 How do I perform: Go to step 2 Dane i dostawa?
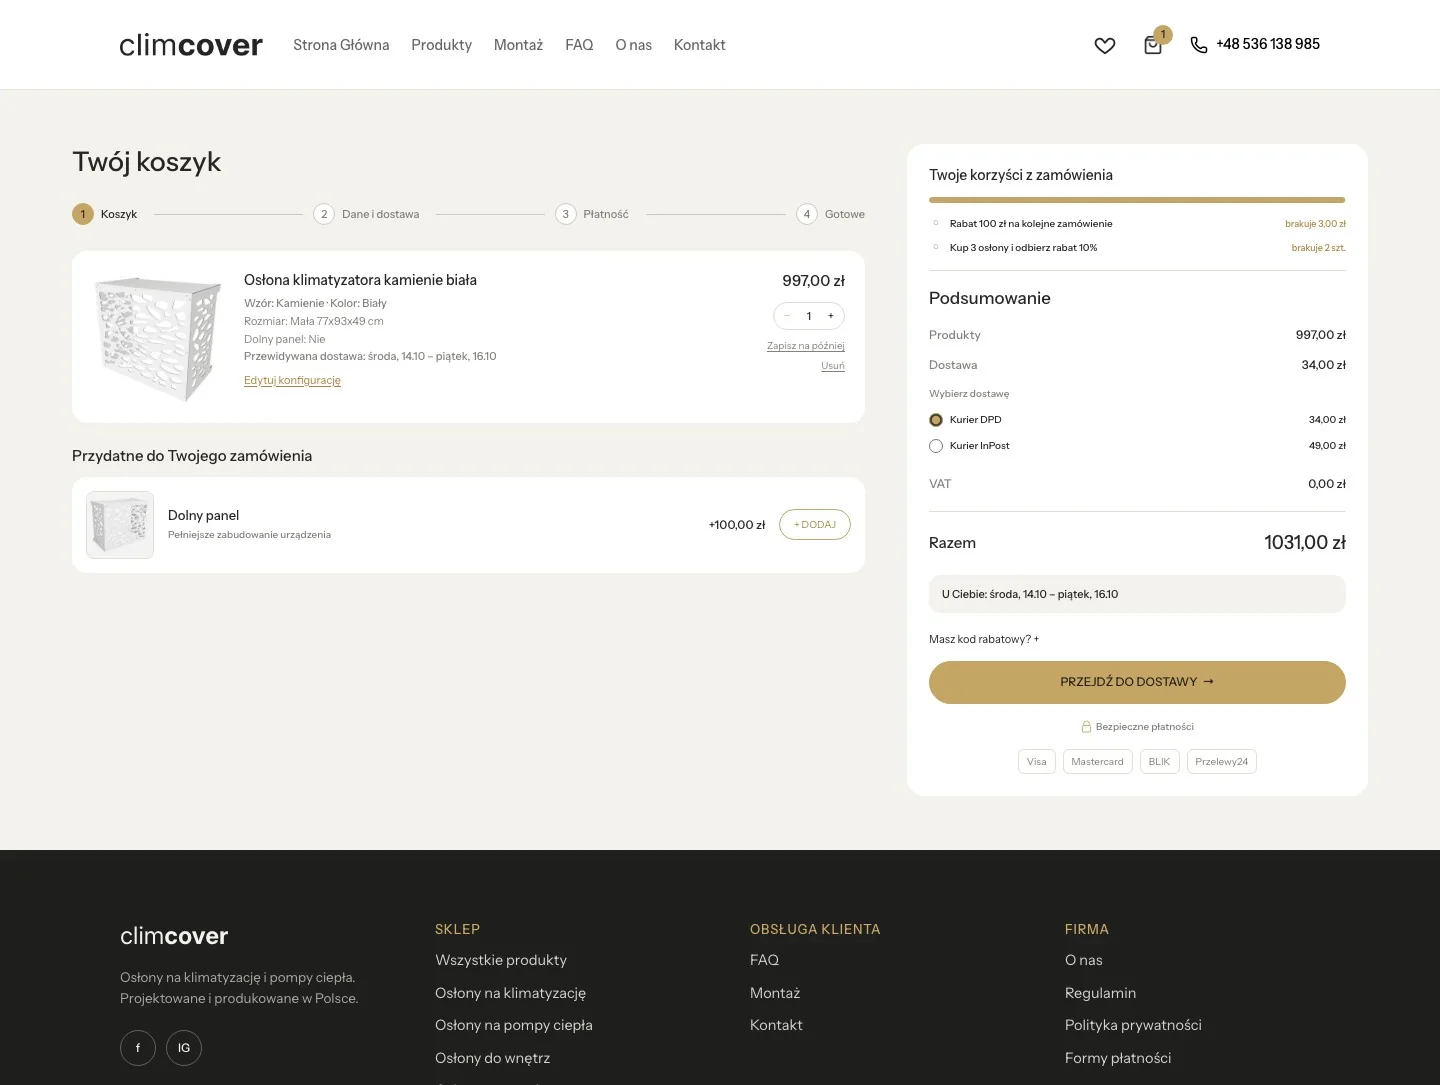pos(367,214)
